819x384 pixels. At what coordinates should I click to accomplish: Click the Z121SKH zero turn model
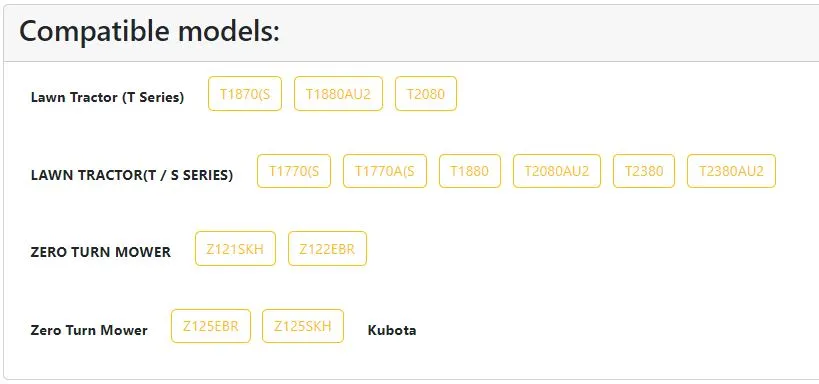tap(235, 249)
